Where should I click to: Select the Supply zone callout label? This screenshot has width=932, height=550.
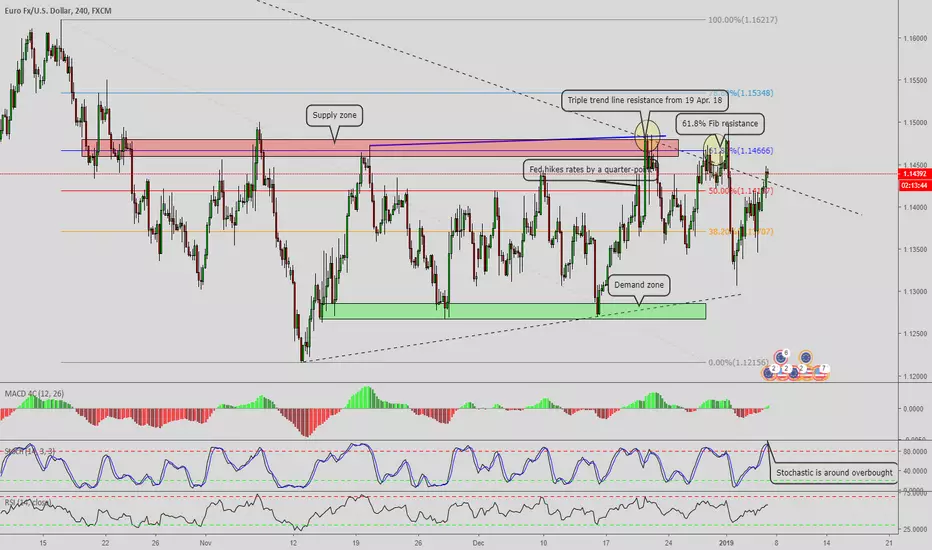click(335, 115)
